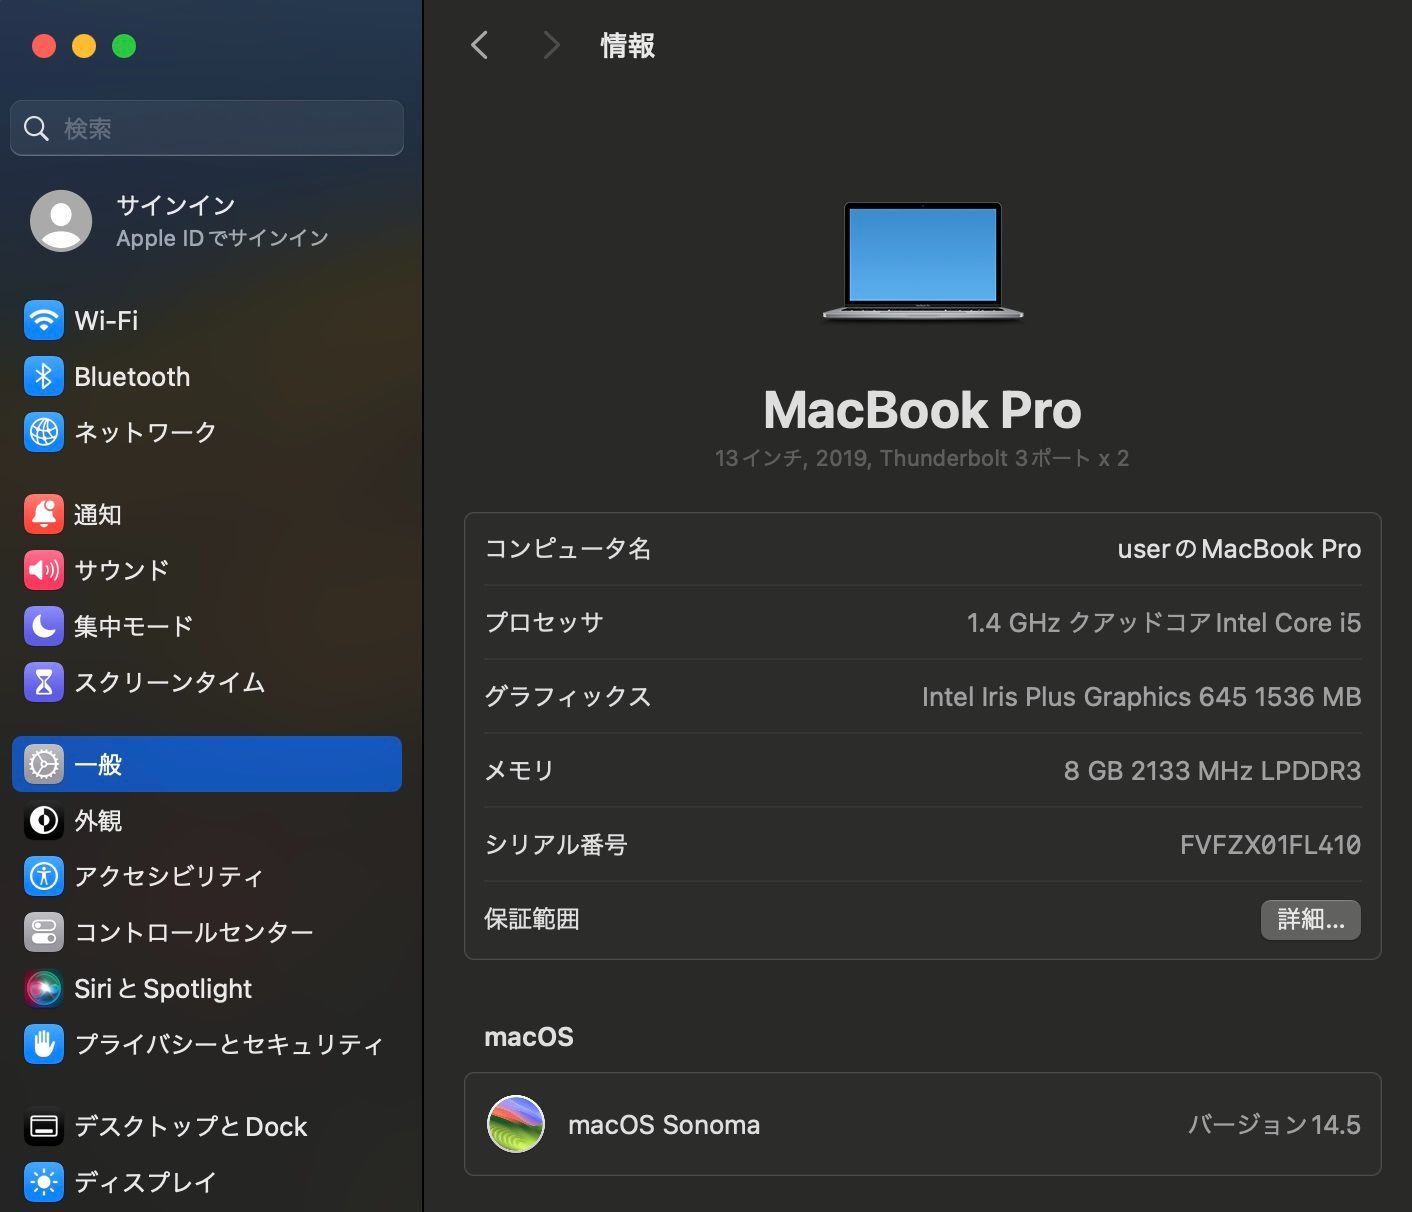Click memory value 8 GB 2133 MHz LPDDR3
Viewport: 1412px width, 1212px height.
(x=1212, y=771)
